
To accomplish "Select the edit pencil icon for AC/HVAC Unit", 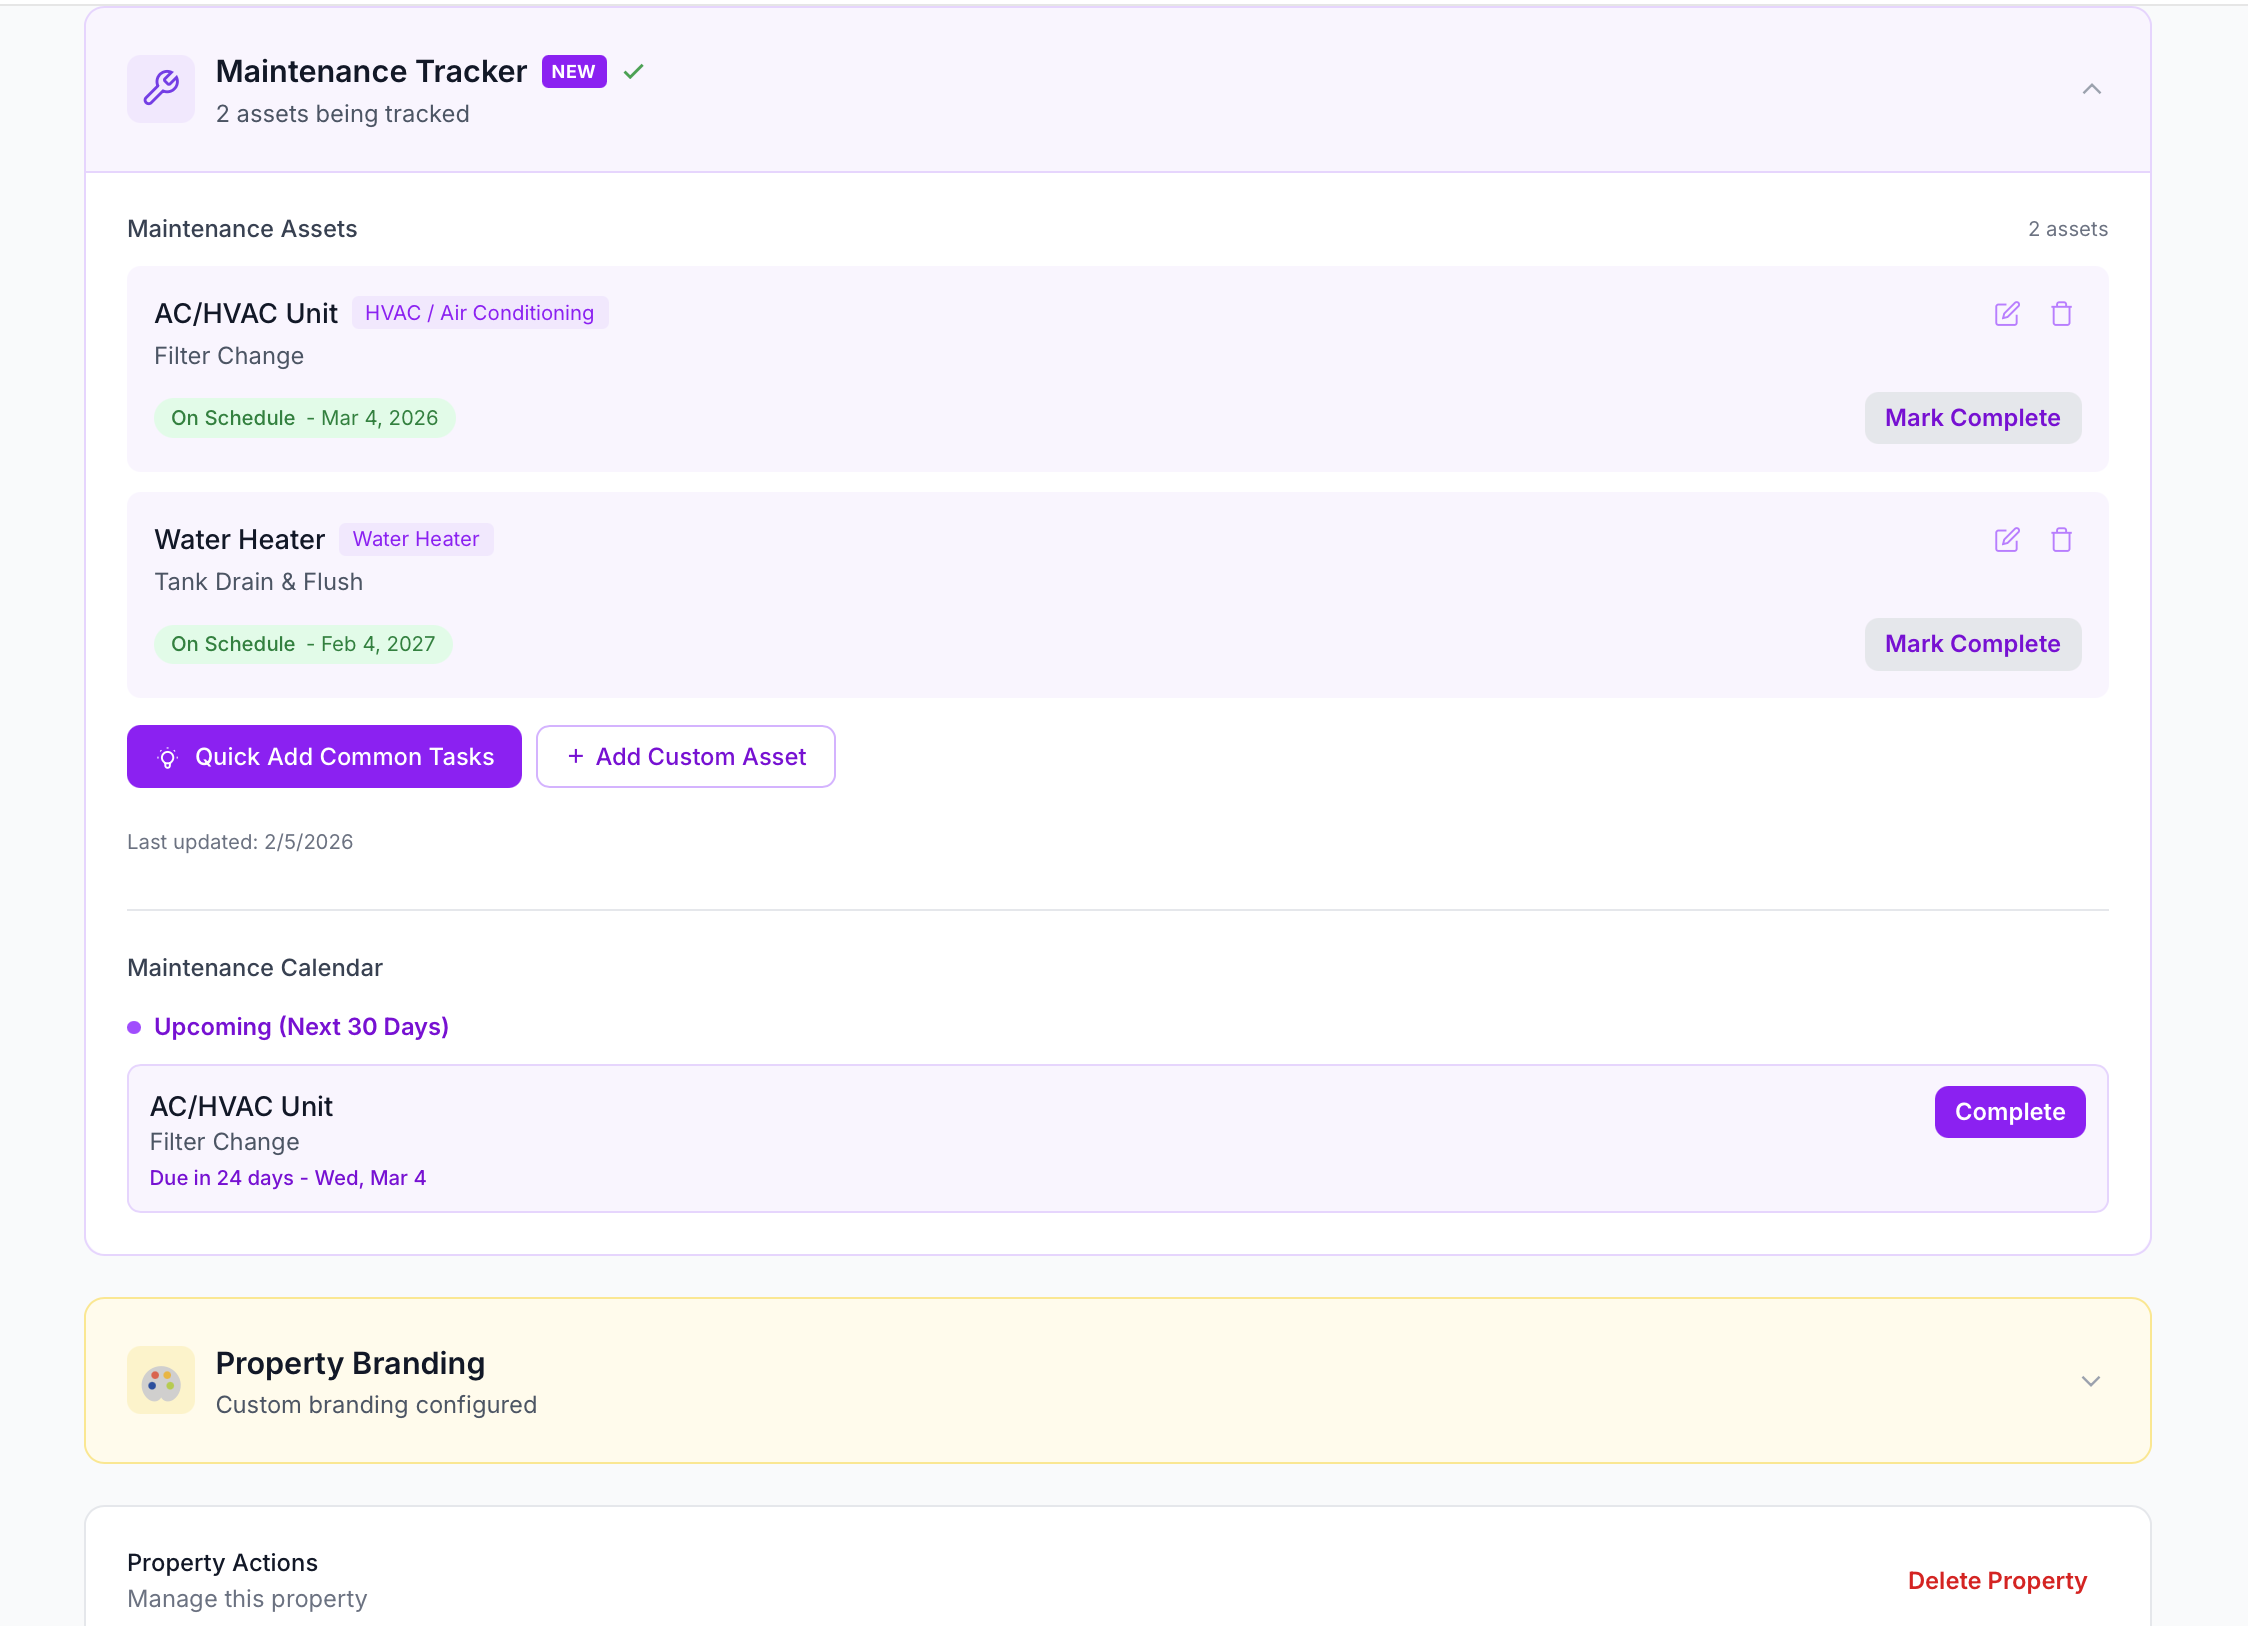I will tap(2008, 313).
